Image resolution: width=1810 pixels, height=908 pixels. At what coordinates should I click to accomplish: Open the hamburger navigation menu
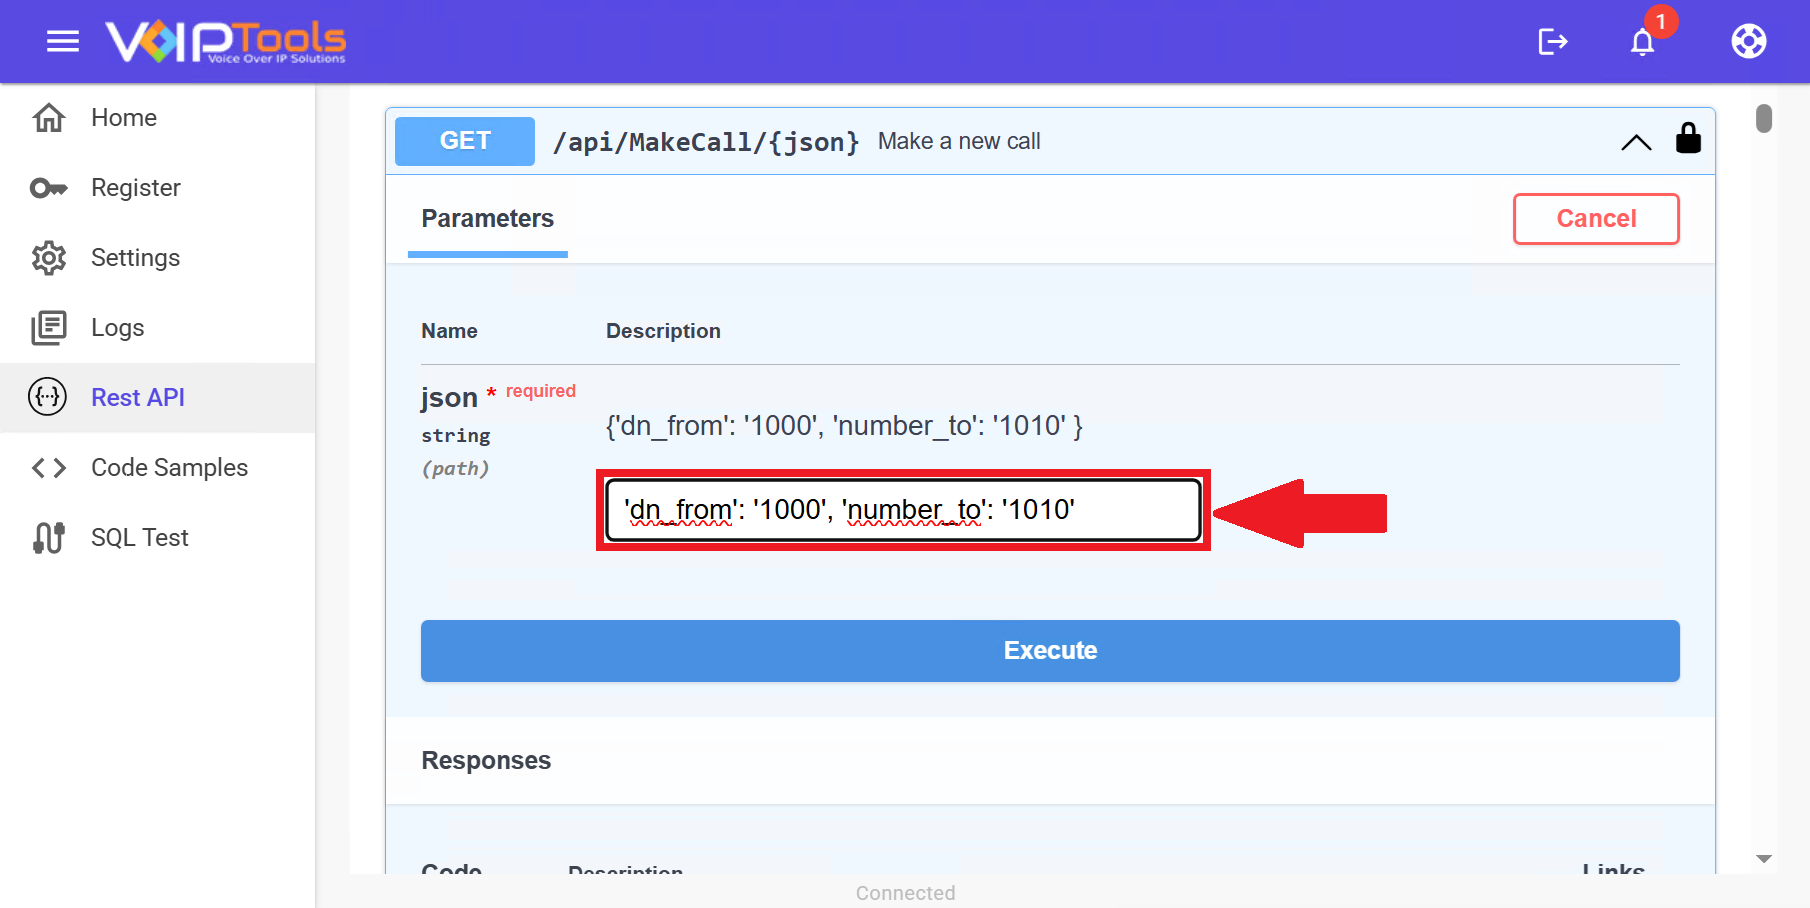click(63, 41)
